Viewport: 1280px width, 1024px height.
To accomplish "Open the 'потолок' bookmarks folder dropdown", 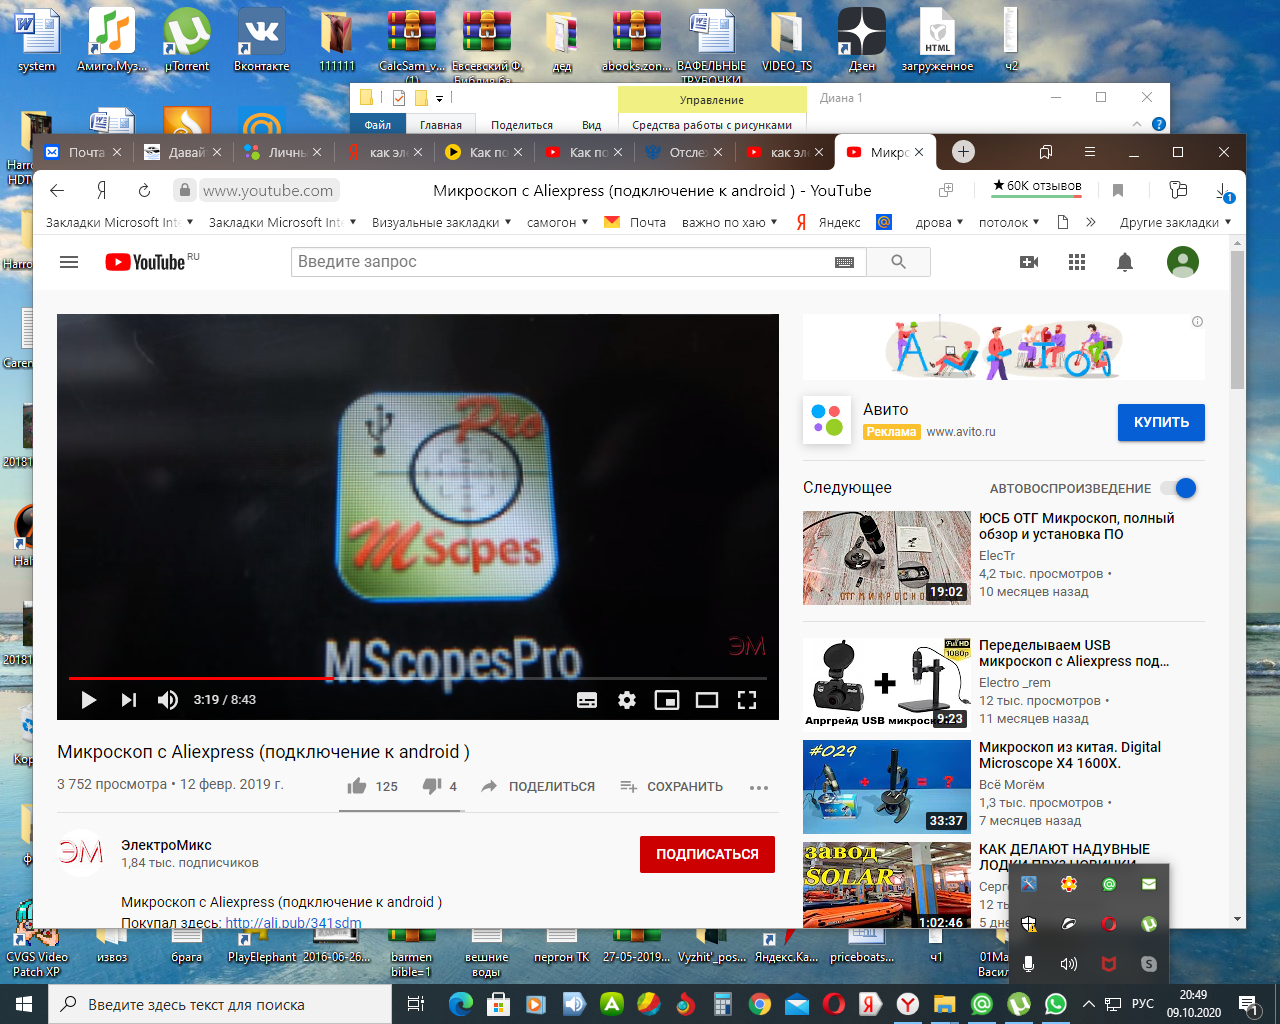I will tap(1008, 223).
